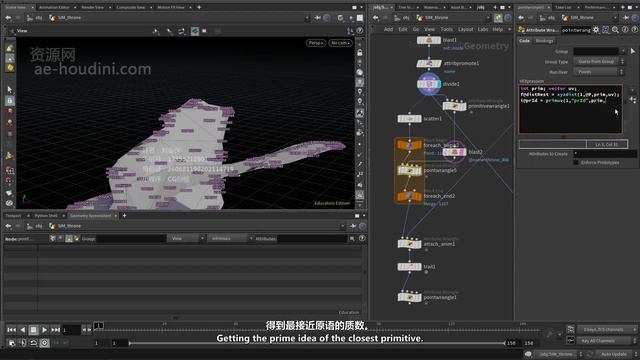The width and height of the screenshot is (640, 360).
Task: Select the blast2 node
Action: (x=454, y=152)
